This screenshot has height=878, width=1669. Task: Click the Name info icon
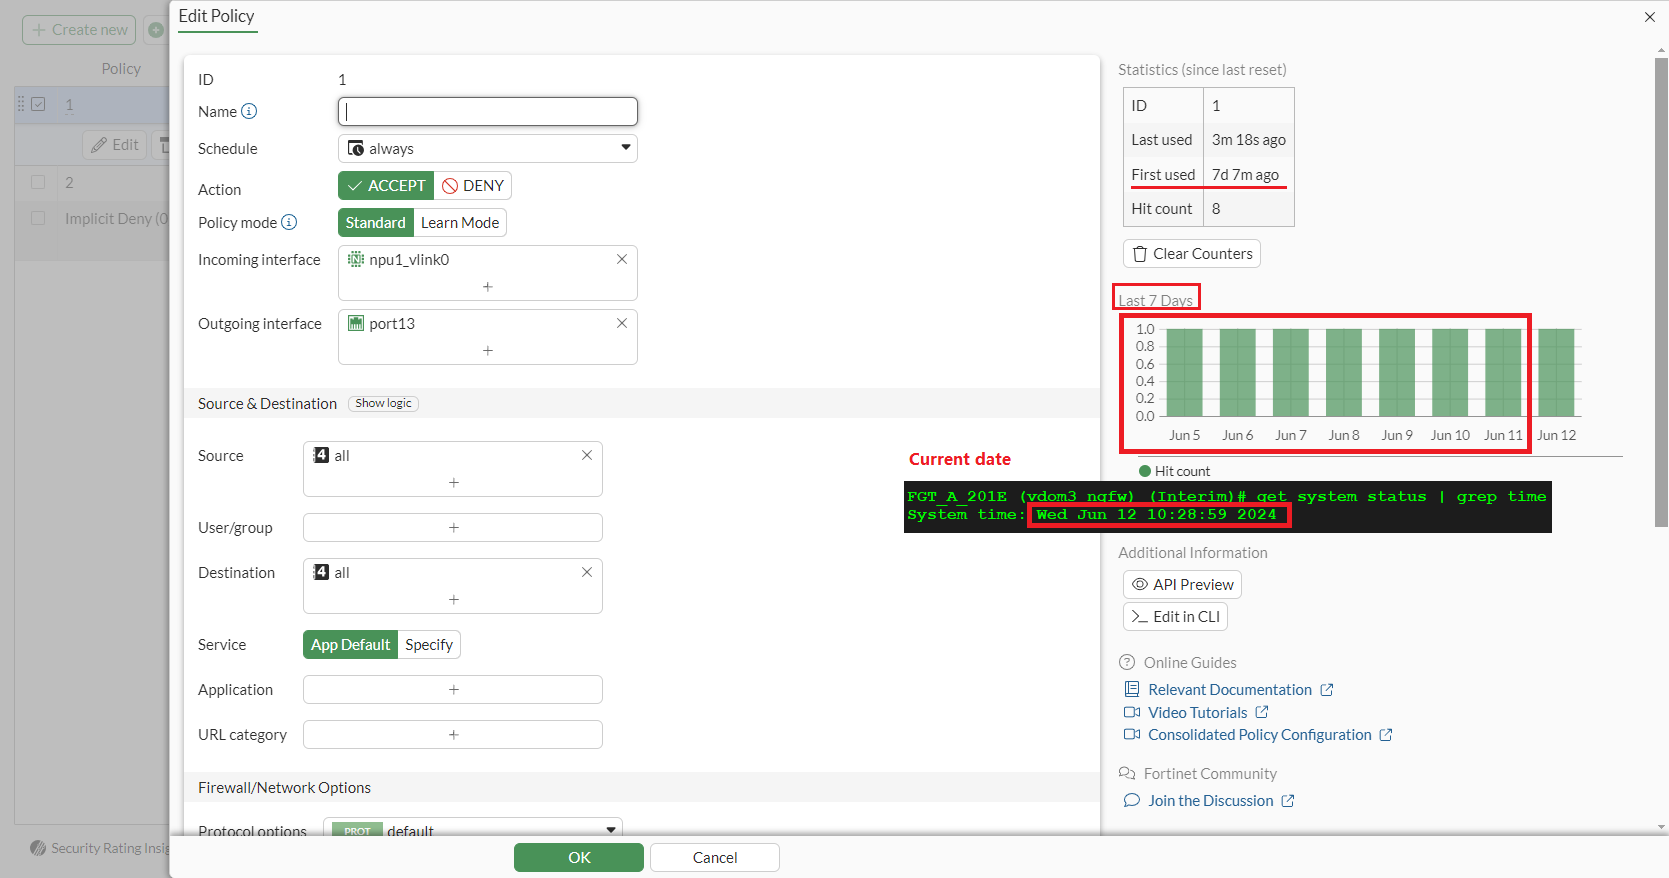[249, 111]
